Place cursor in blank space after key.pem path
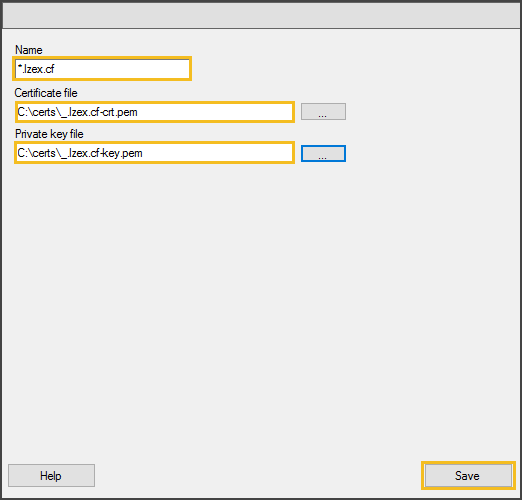Screen dimensions: 522x500 217,153
